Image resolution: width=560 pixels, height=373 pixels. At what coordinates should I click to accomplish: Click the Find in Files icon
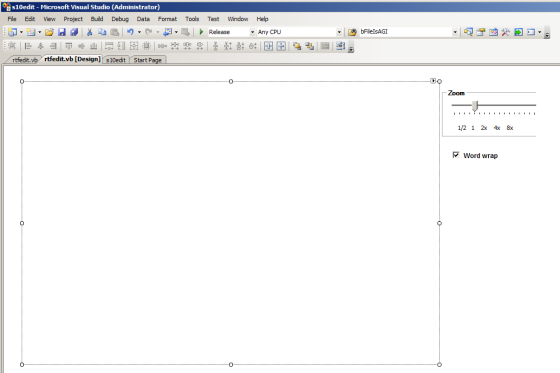pyautogui.click(x=352, y=32)
